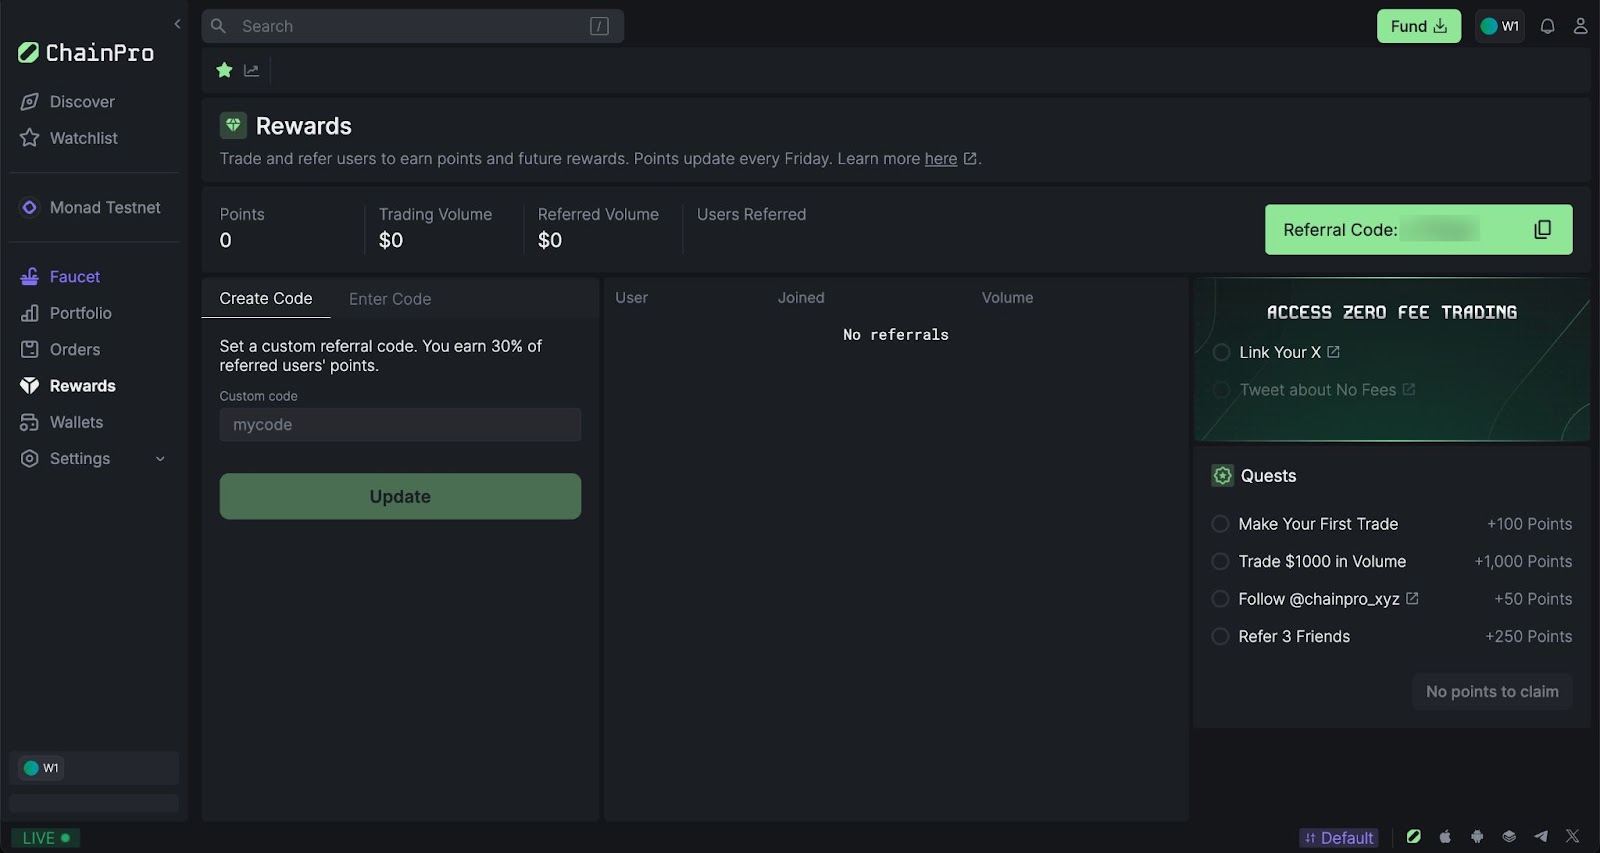Image resolution: width=1600 pixels, height=853 pixels.
Task: Open the Default preset selector
Action: point(1338,838)
